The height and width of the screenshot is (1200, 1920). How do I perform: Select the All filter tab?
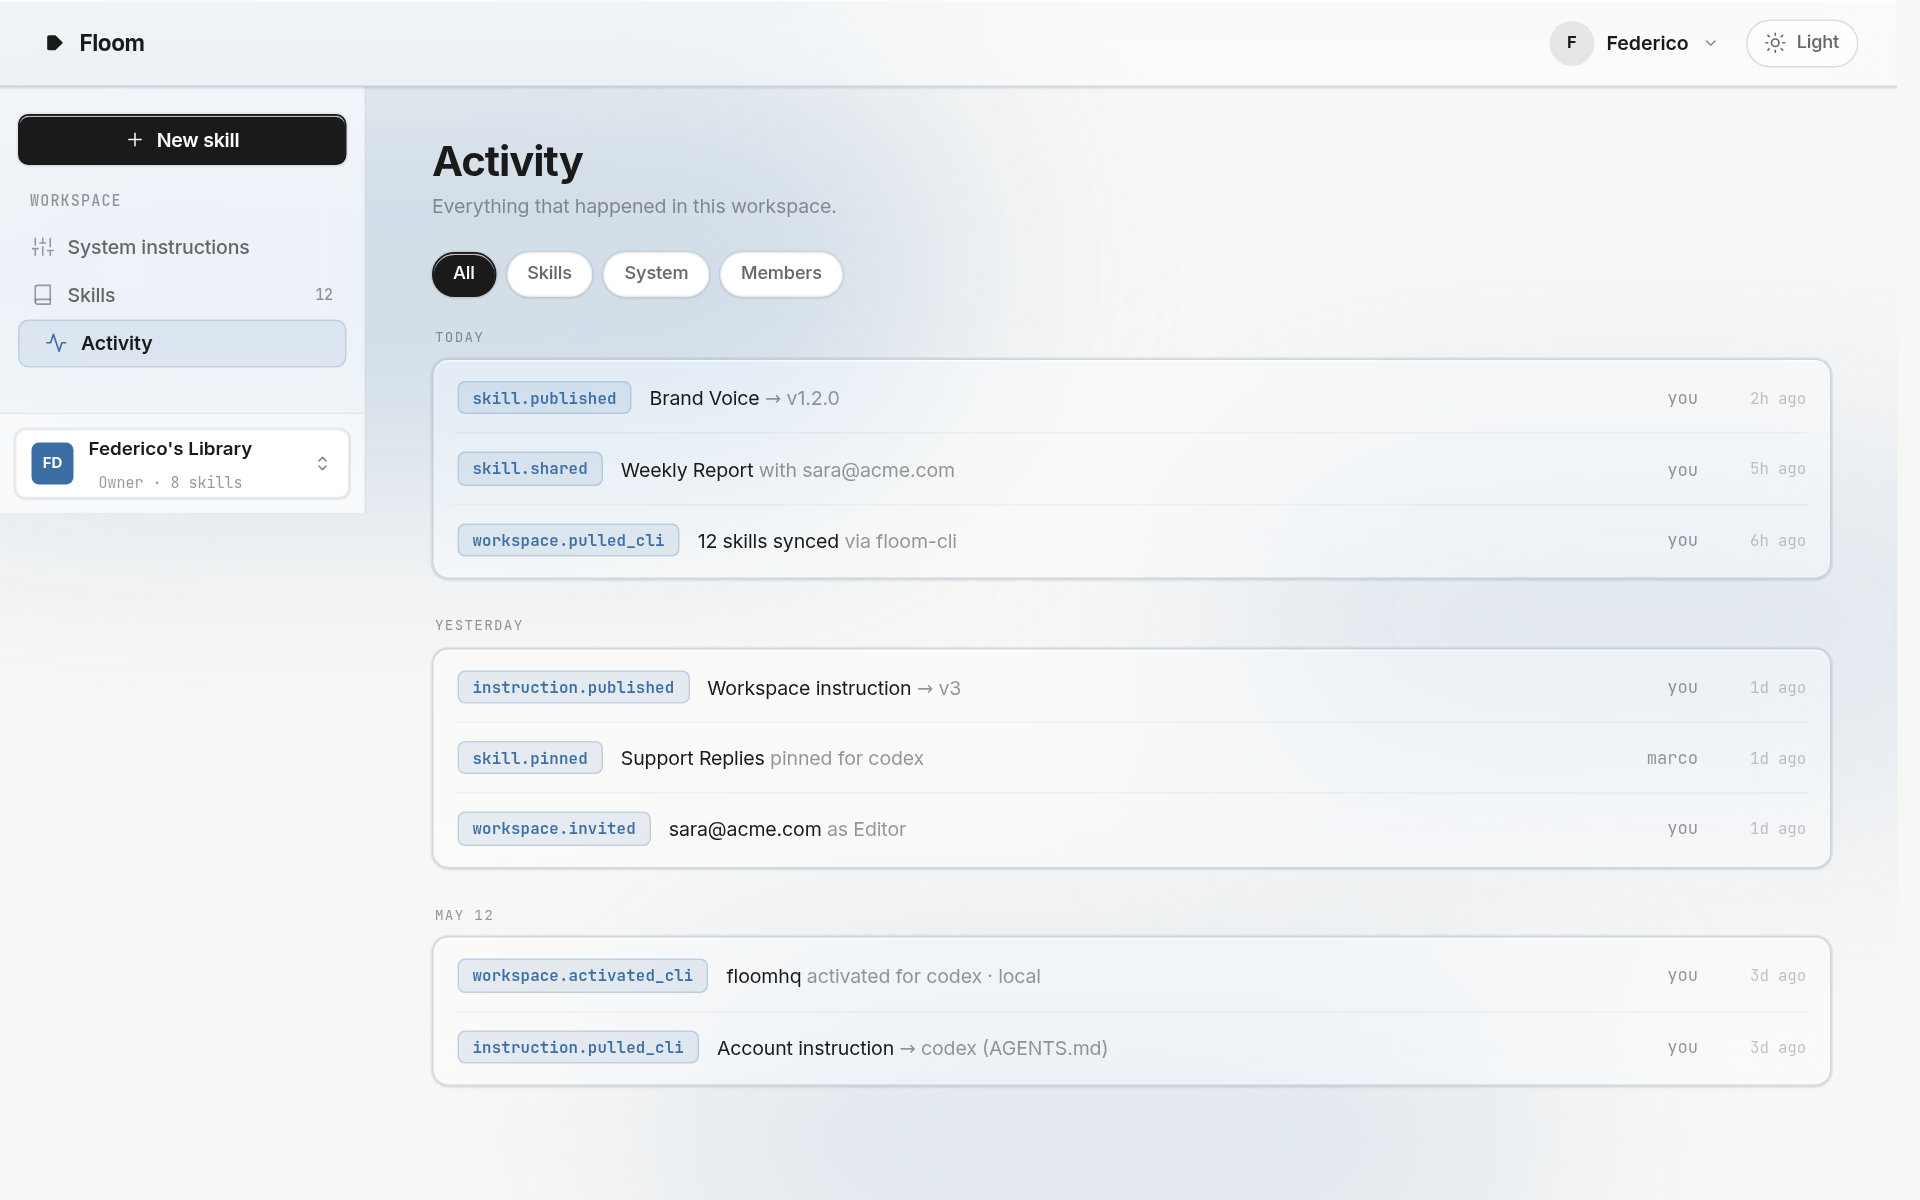(x=464, y=274)
